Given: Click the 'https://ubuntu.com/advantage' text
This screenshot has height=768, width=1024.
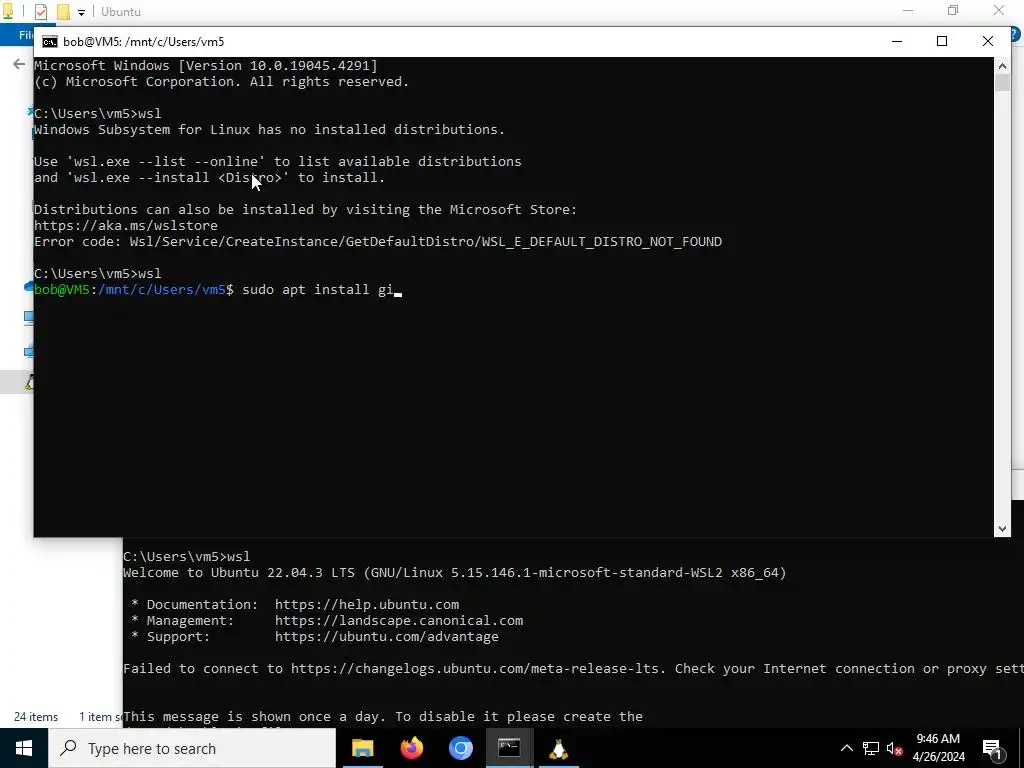Looking at the screenshot, I should [x=387, y=637].
